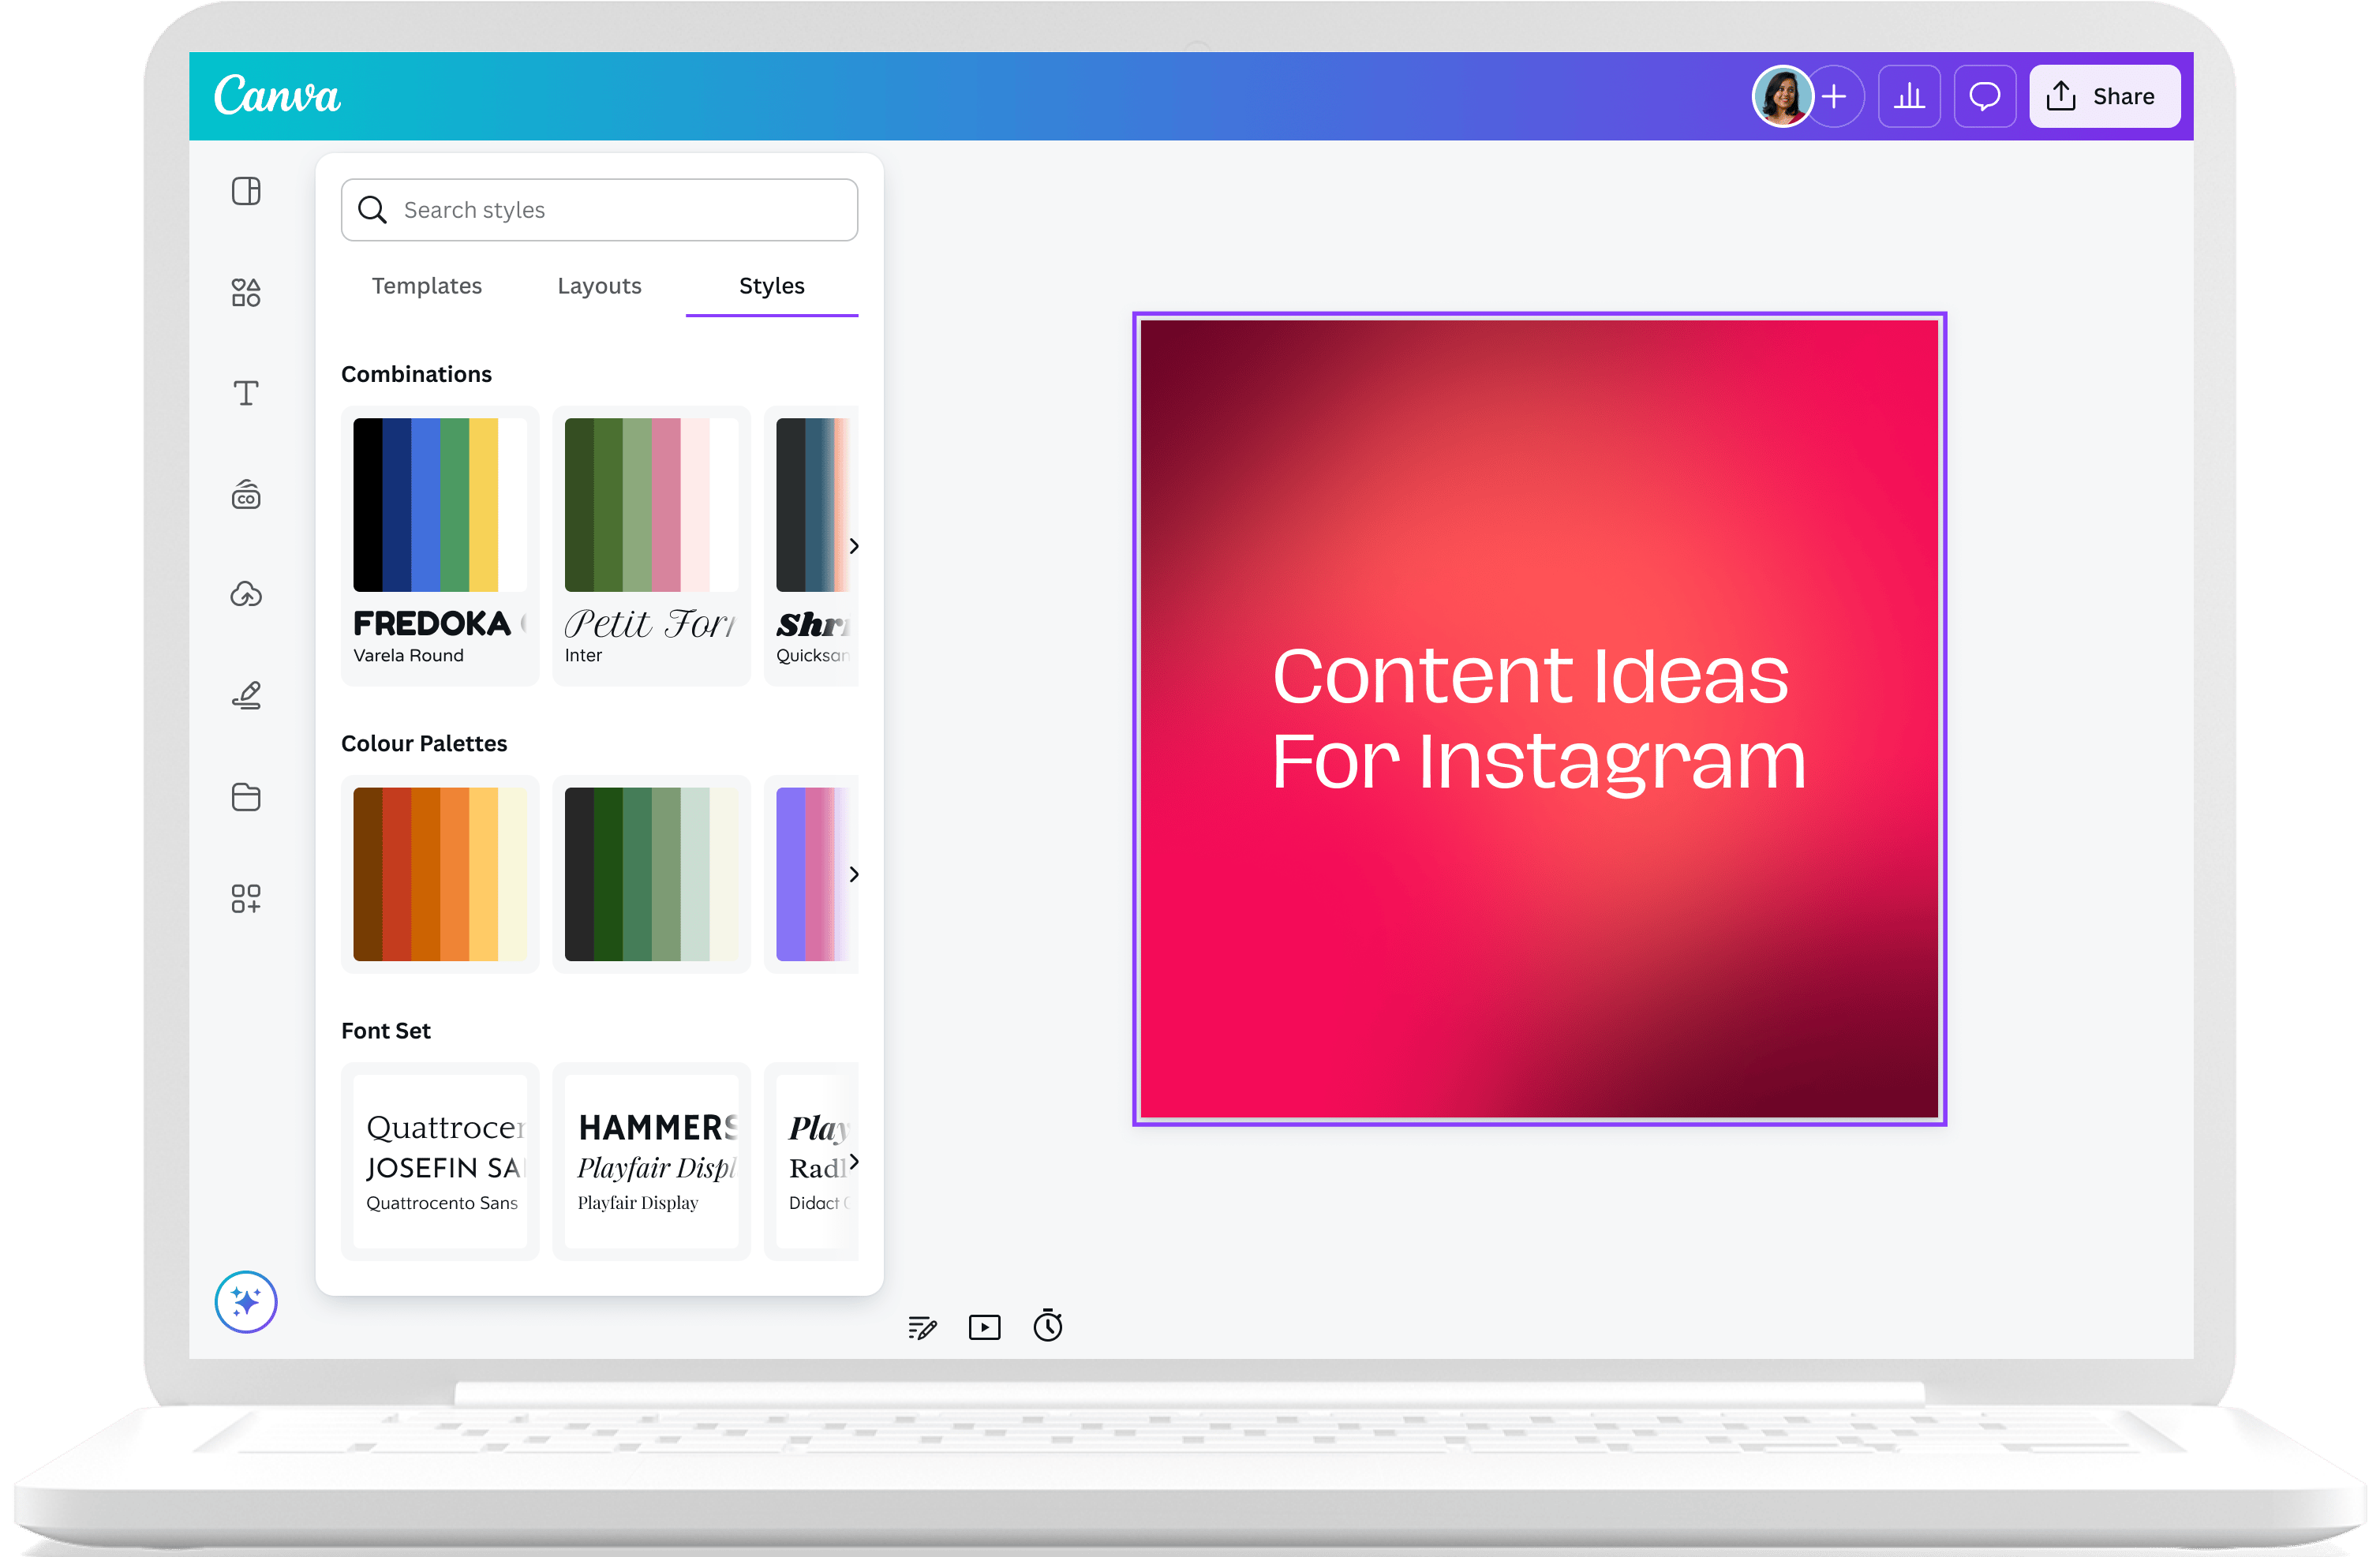Show more colour palettes
The width and height of the screenshot is (2380, 1557).
[x=855, y=874]
